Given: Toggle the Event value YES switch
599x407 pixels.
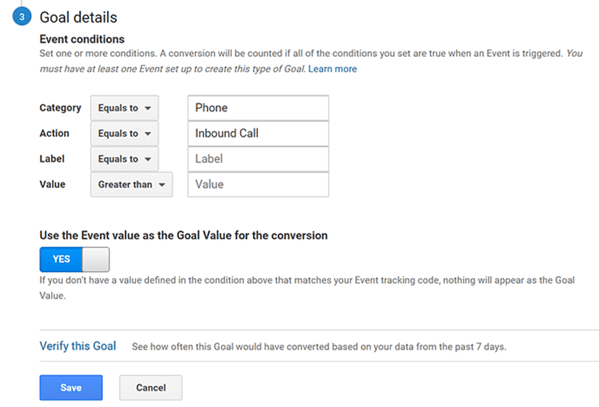Looking at the screenshot, I should (x=74, y=259).
